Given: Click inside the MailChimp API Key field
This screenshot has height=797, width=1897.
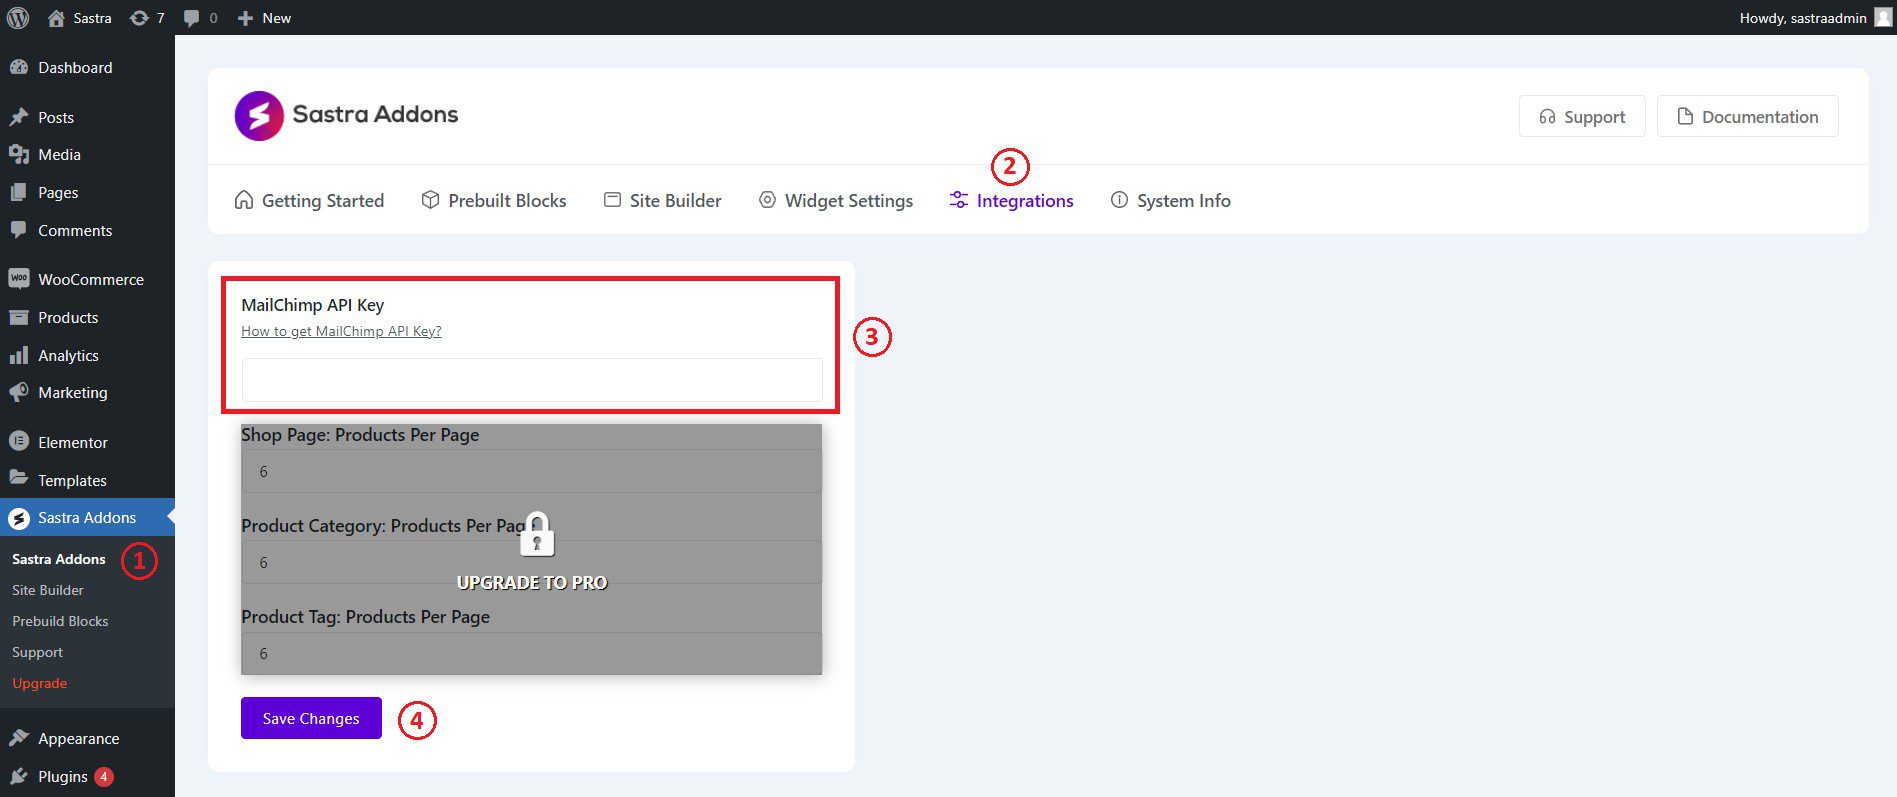Looking at the screenshot, I should tap(532, 380).
